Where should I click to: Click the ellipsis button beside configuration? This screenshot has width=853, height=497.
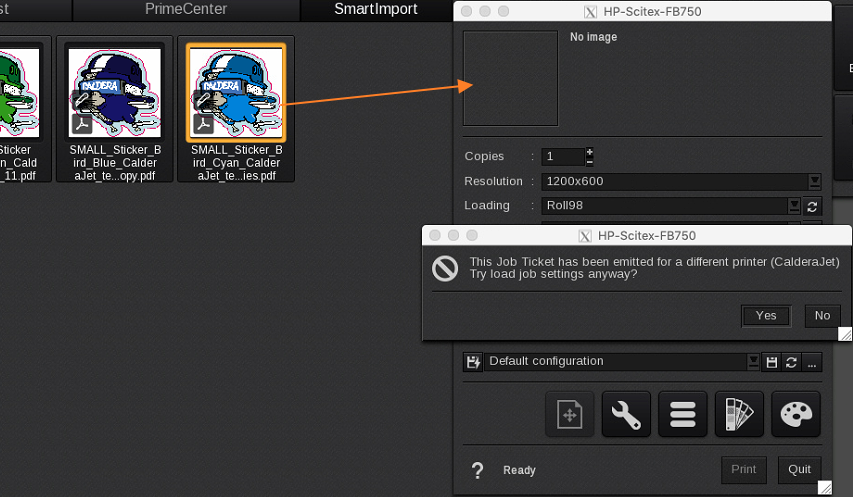pos(812,362)
